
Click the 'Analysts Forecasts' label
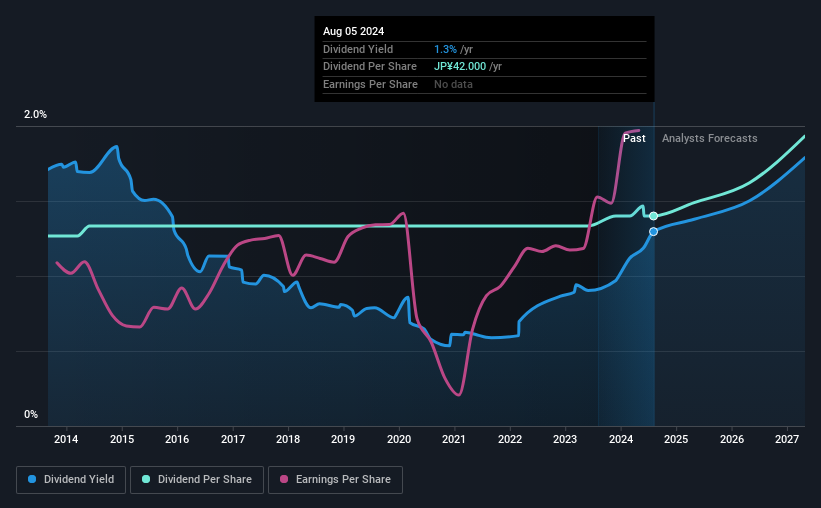tap(709, 138)
